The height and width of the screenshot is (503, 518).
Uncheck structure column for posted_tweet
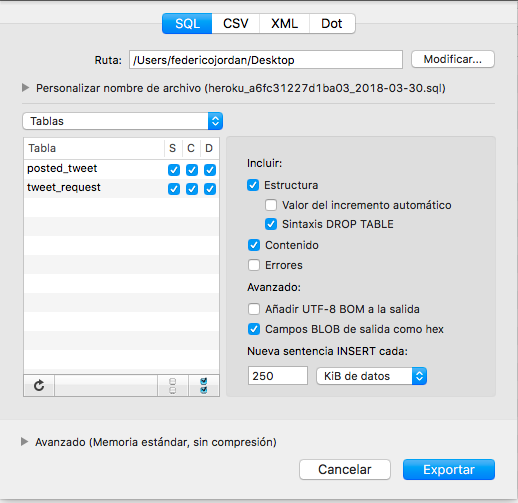[174, 170]
